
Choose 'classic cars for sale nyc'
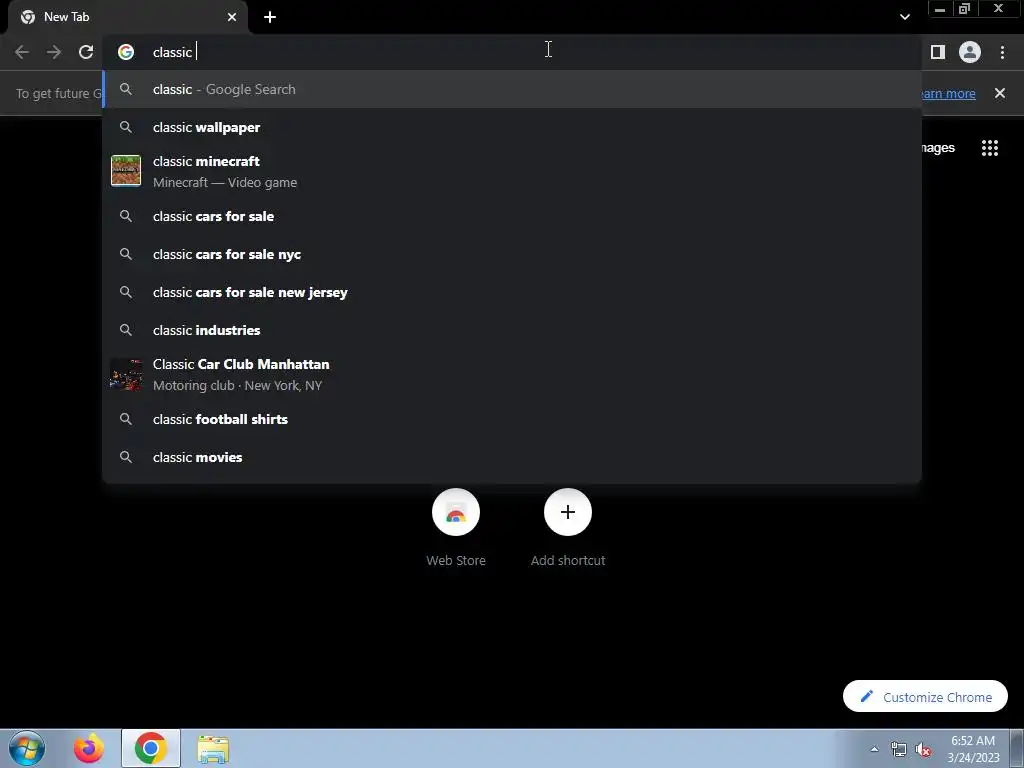pyautogui.click(x=512, y=254)
